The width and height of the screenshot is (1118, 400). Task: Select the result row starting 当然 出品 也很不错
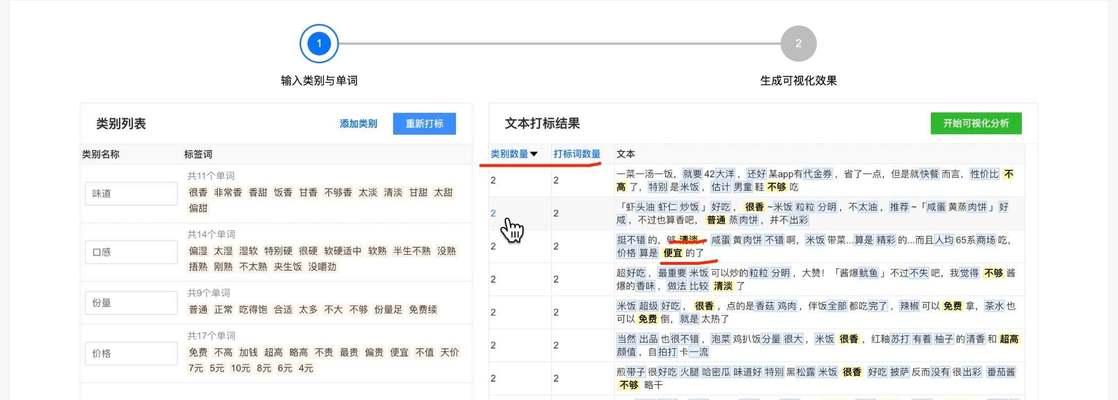tap(757, 345)
